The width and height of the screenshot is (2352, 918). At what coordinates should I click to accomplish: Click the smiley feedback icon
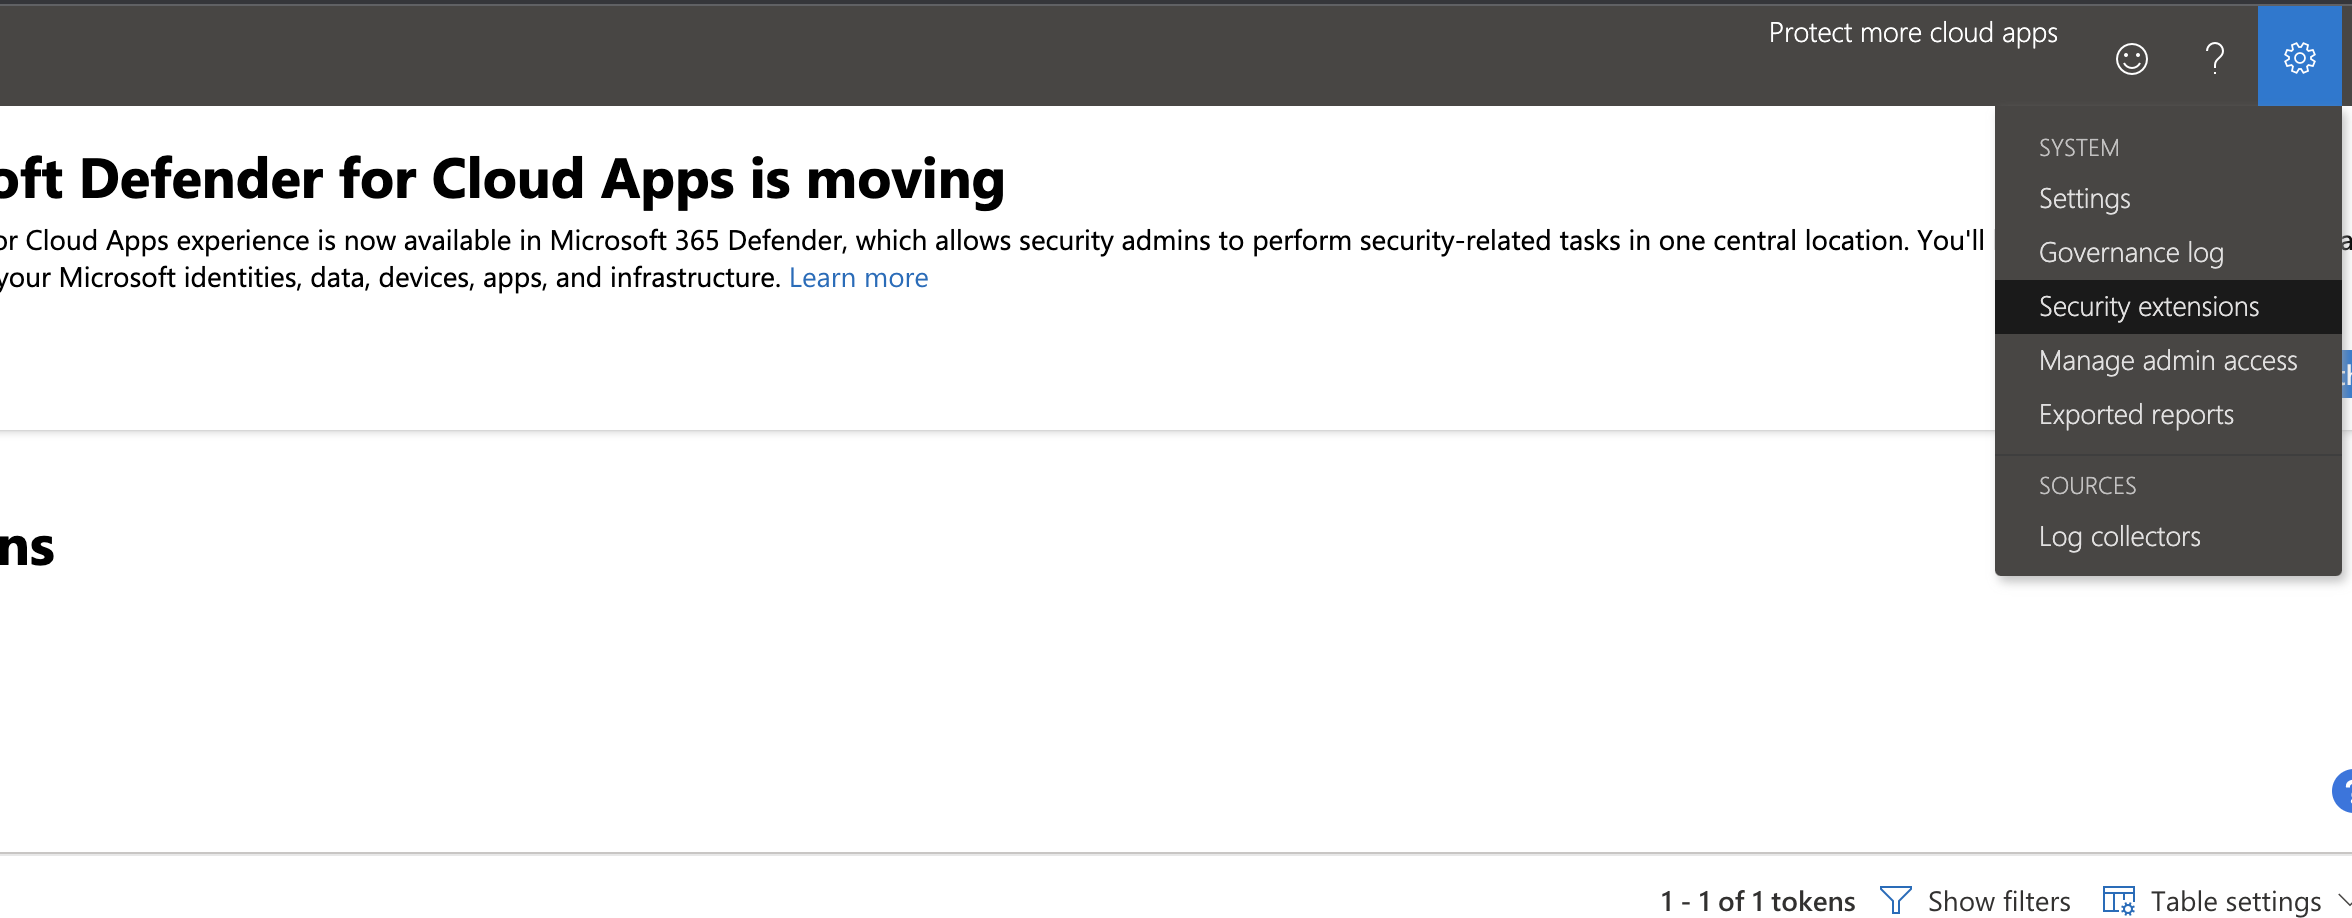2131,59
